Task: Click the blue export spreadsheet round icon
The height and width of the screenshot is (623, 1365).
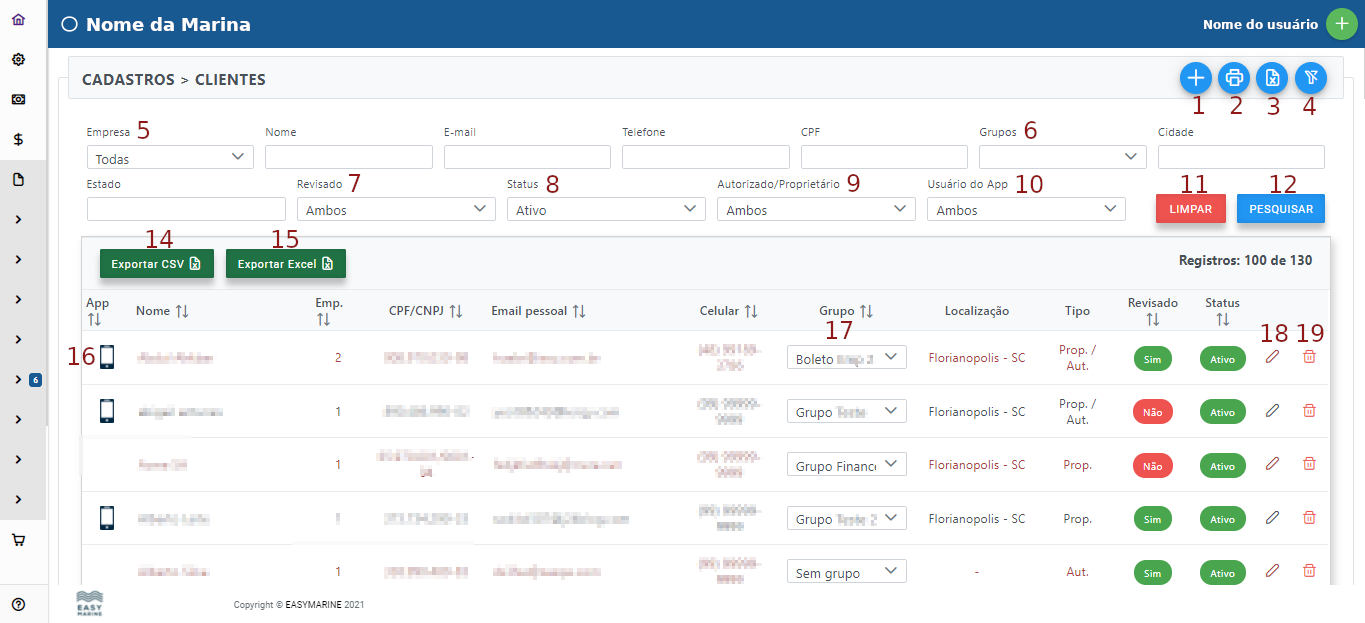Action: 1272,77
